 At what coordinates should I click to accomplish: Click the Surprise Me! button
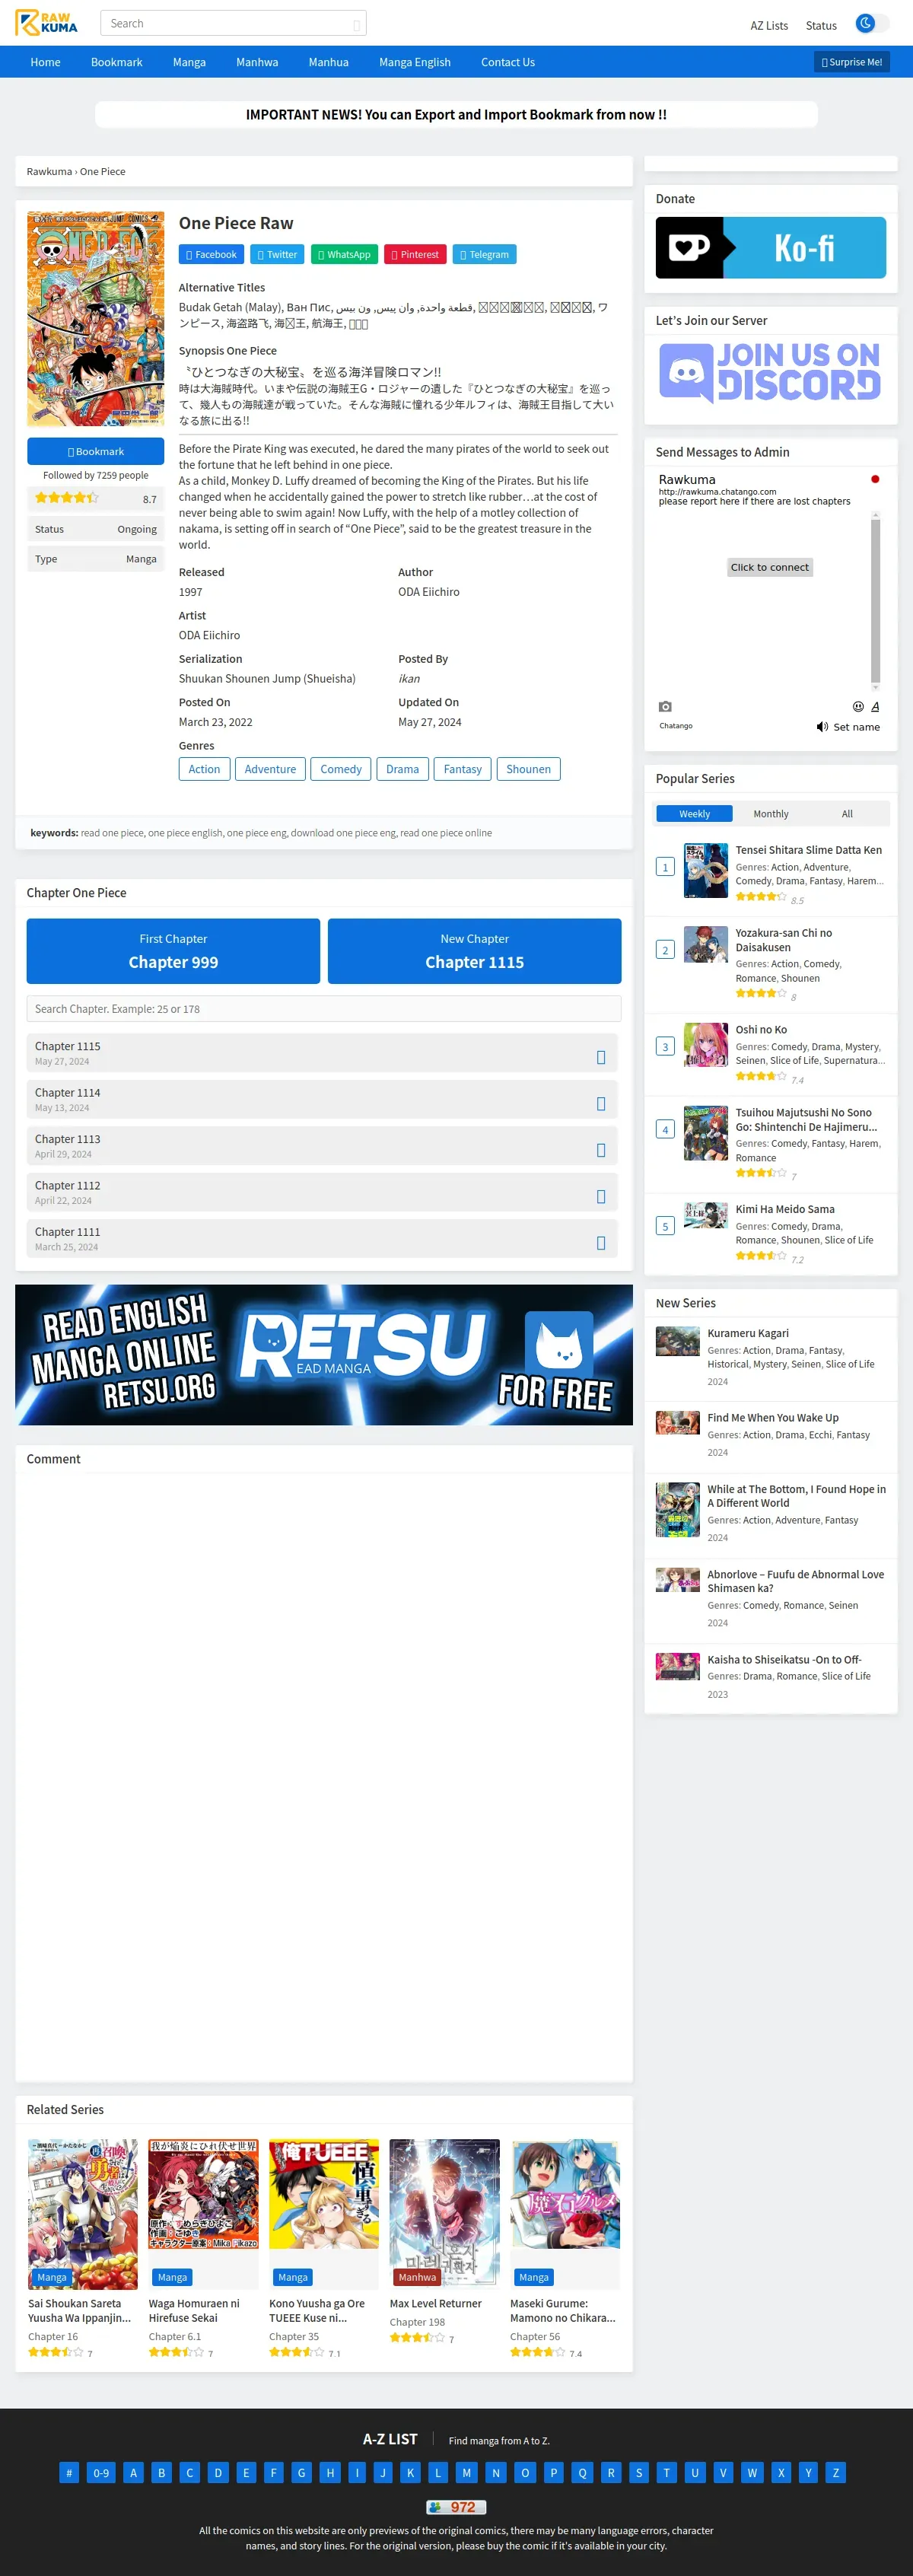click(x=851, y=62)
